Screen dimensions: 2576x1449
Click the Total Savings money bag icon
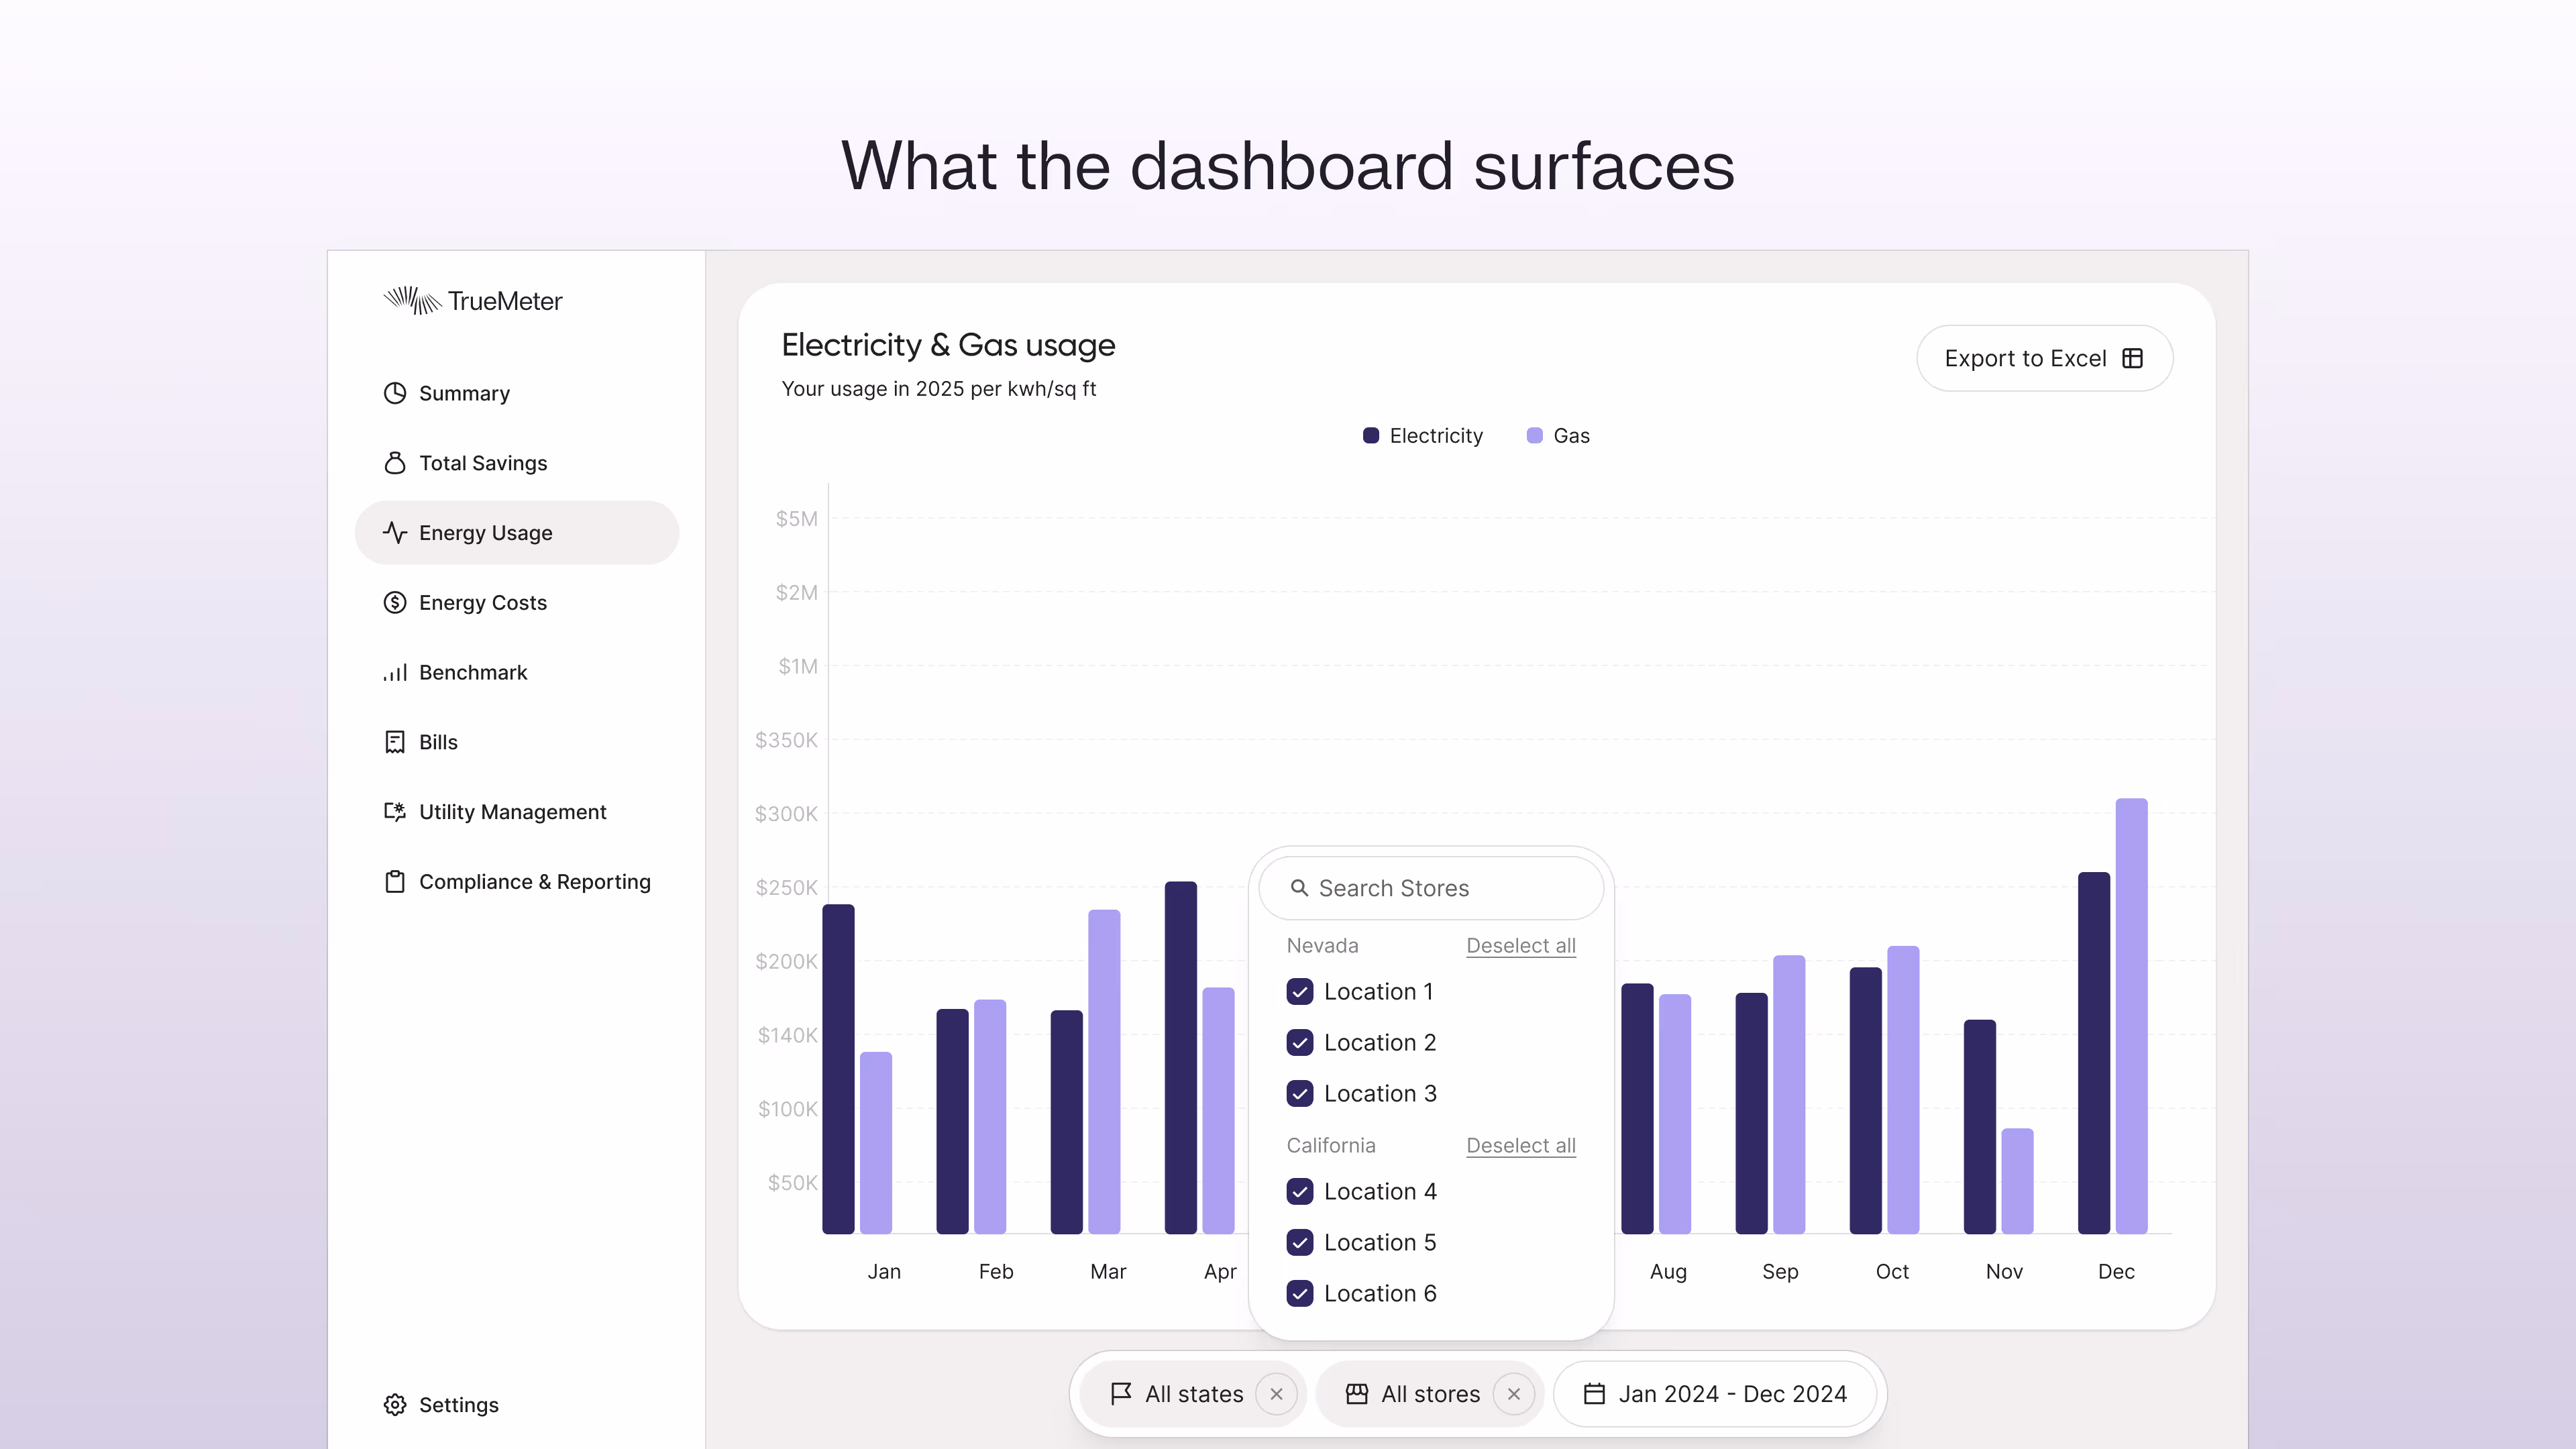click(x=395, y=463)
